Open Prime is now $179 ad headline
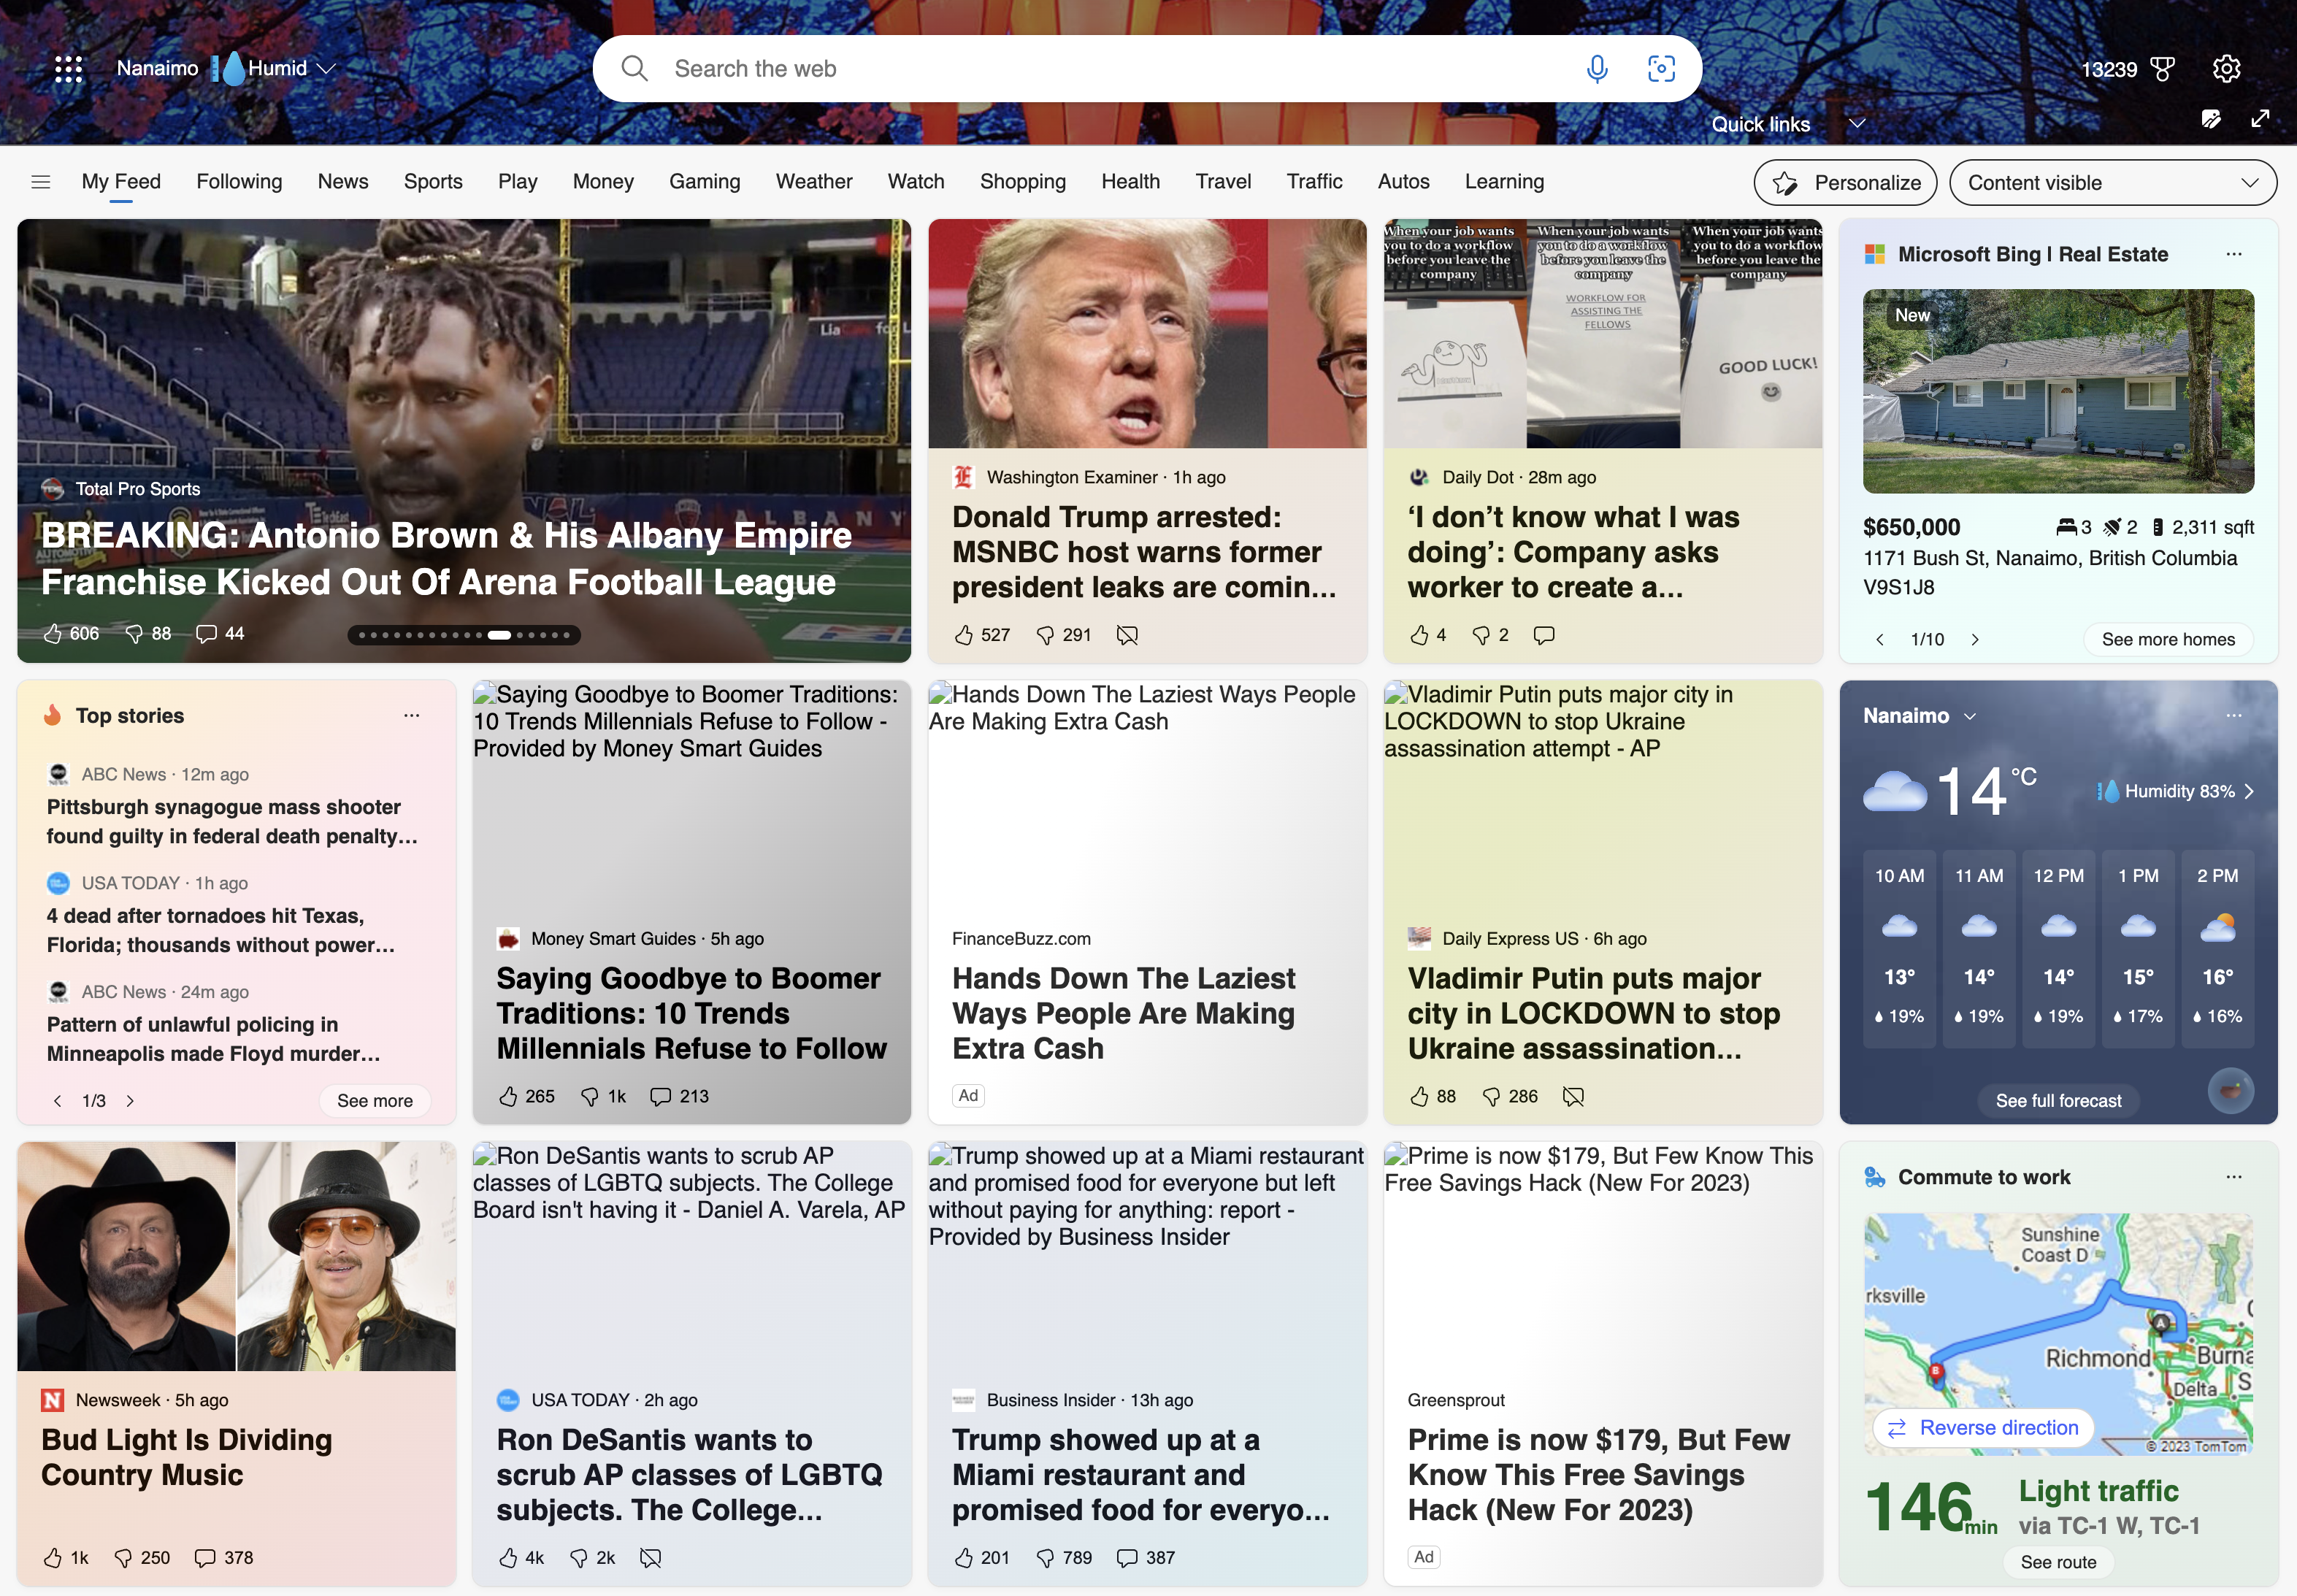The height and width of the screenshot is (1596, 2297). 1598,1474
